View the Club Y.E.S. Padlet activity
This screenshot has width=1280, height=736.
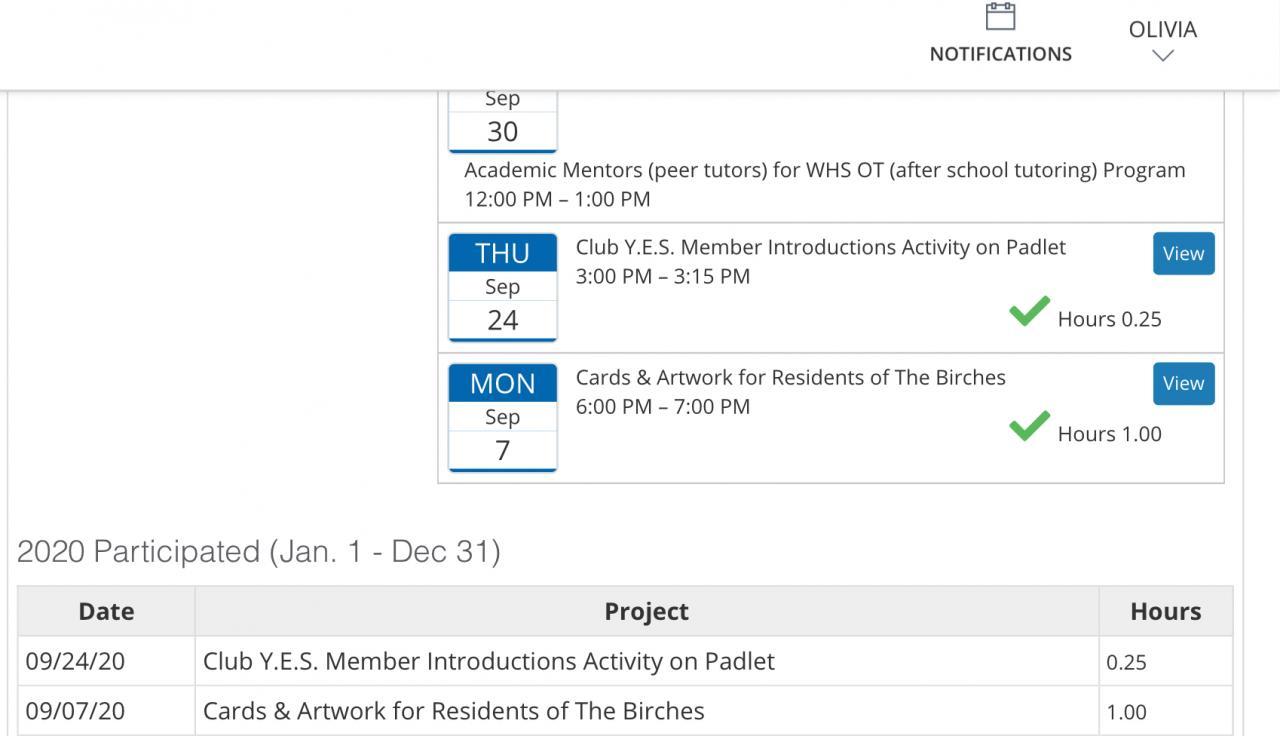click(x=1183, y=254)
